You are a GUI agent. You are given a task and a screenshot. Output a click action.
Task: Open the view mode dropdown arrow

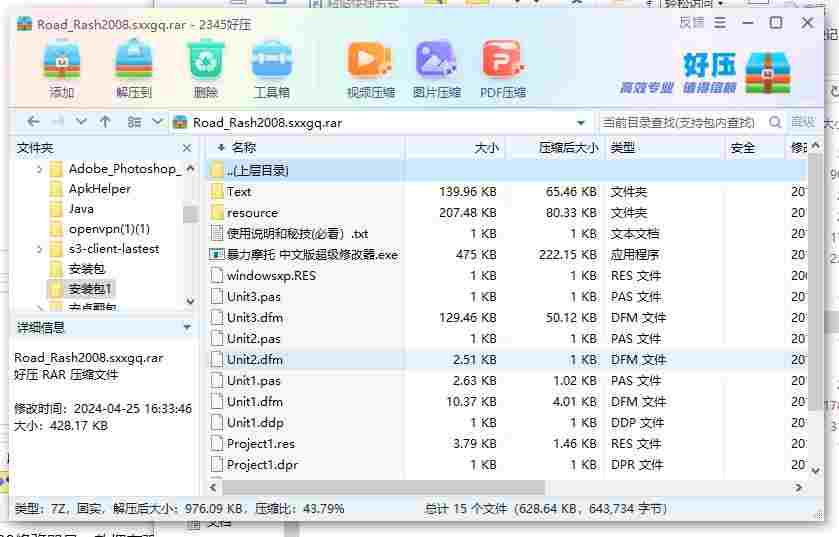(x=157, y=122)
